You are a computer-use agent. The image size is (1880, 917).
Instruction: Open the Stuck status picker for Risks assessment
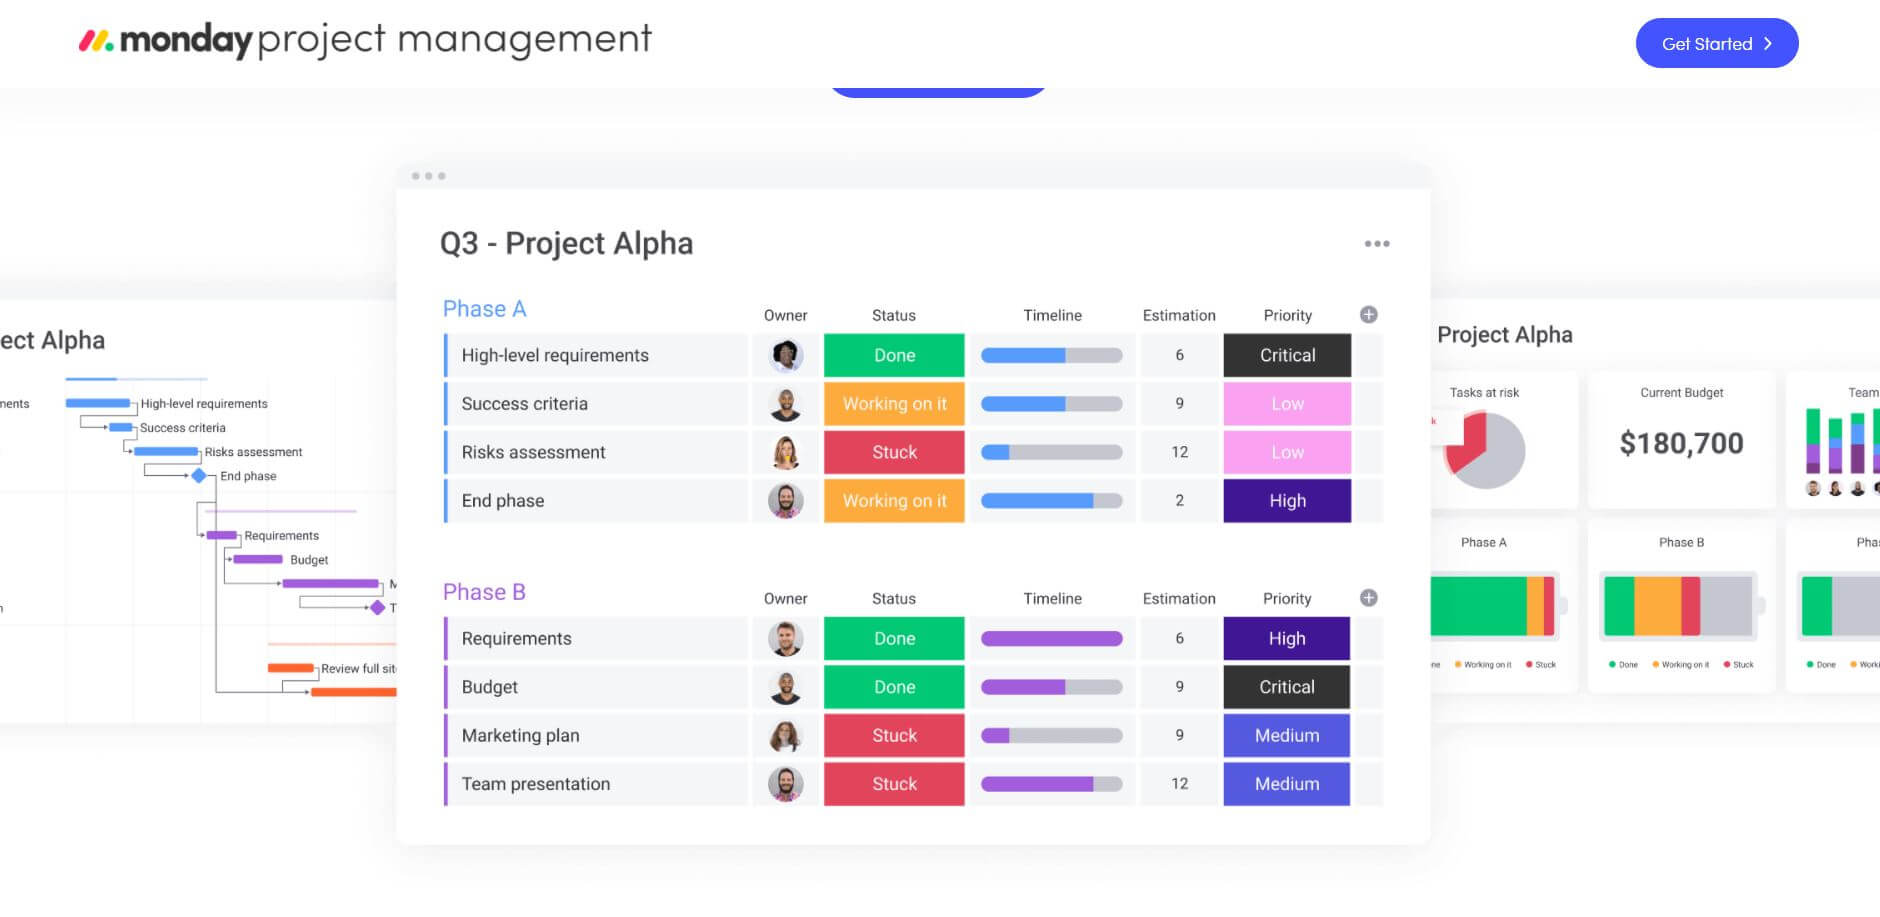pos(894,452)
